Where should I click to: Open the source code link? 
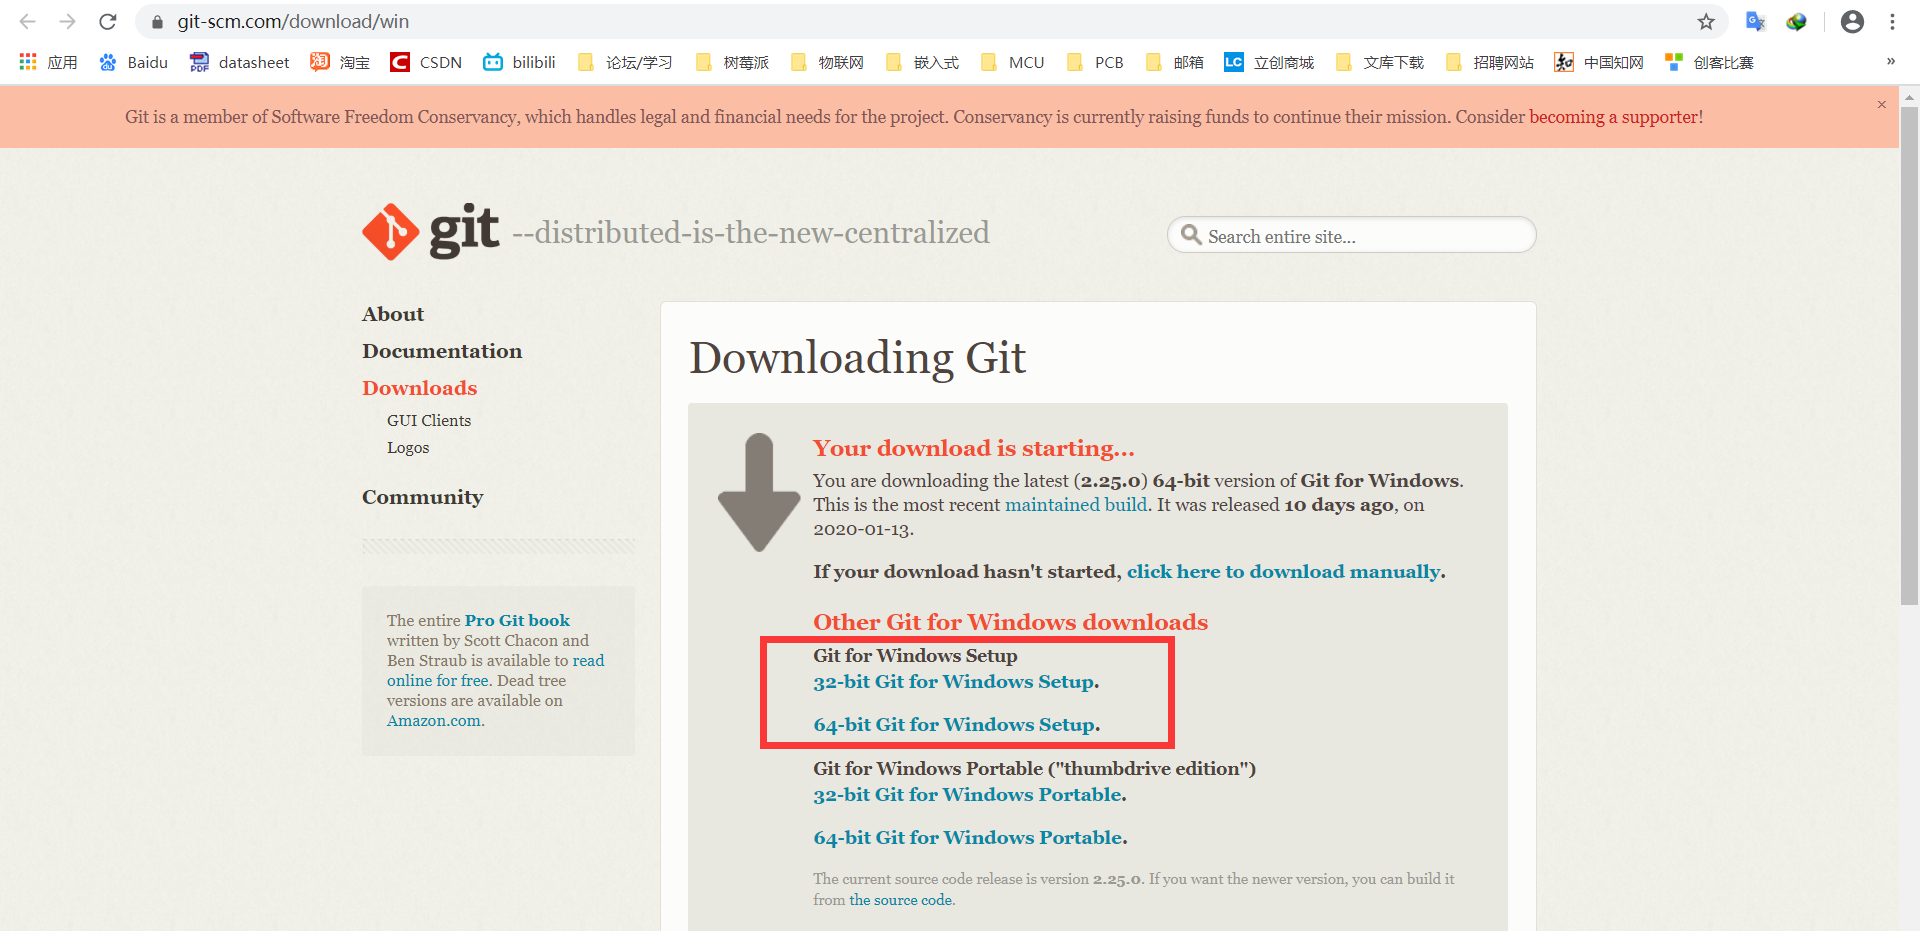[x=900, y=900]
